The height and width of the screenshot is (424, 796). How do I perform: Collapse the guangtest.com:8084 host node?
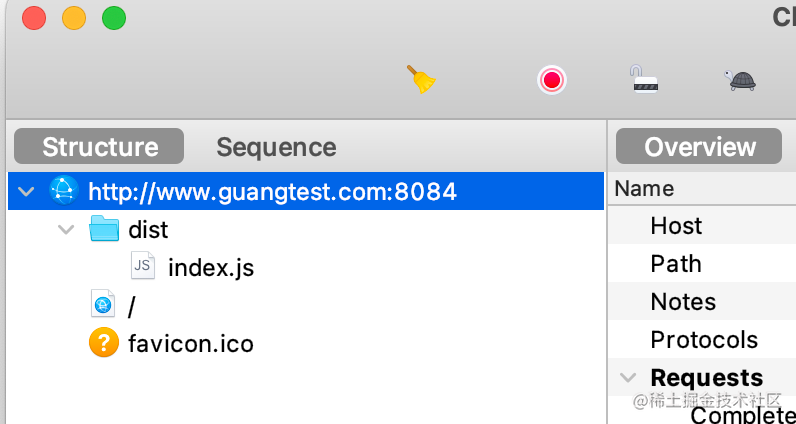[26, 191]
